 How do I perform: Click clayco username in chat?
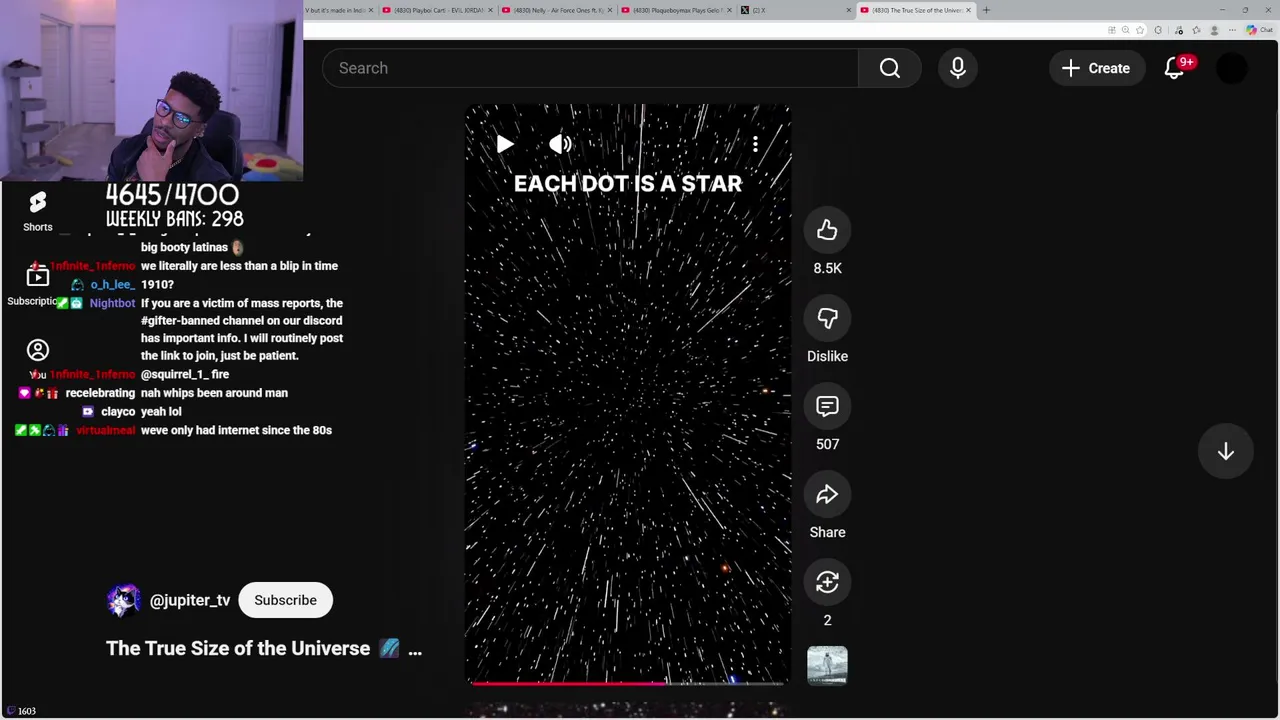pyautogui.click(x=118, y=412)
